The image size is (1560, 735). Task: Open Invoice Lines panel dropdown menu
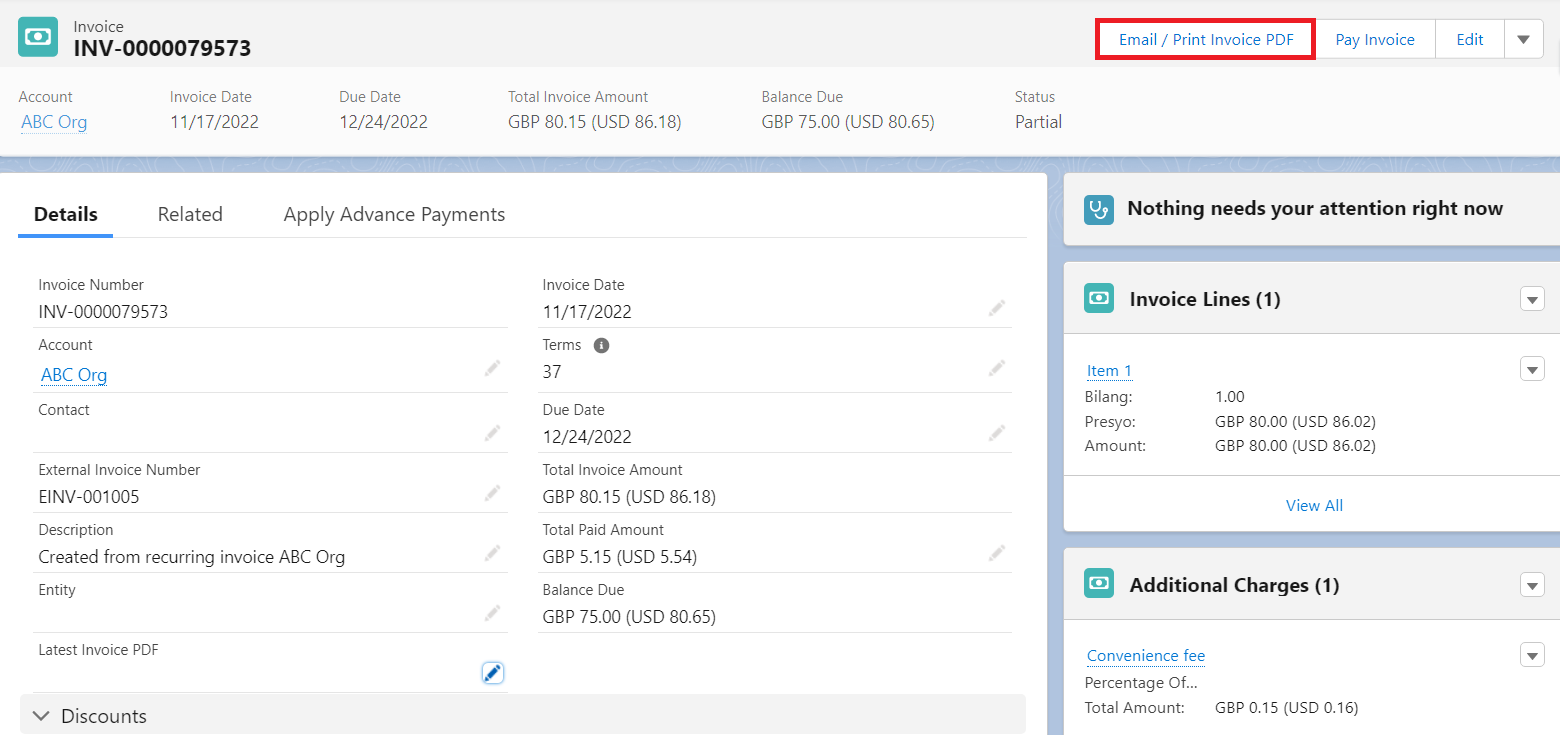pyautogui.click(x=1532, y=299)
